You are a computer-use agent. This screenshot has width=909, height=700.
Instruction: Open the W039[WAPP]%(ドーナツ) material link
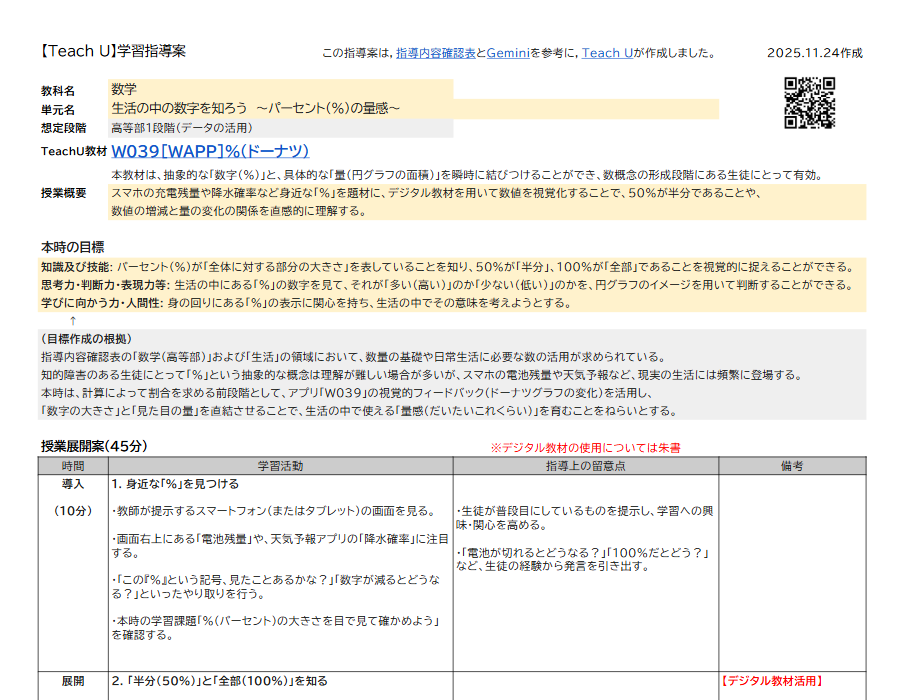click(x=210, y=151)
